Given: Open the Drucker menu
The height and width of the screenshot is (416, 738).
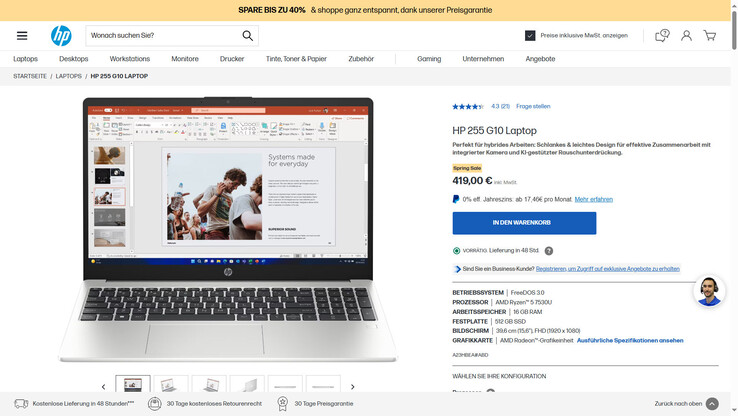Looking at the screenshot, I should [x=232, y=59].
